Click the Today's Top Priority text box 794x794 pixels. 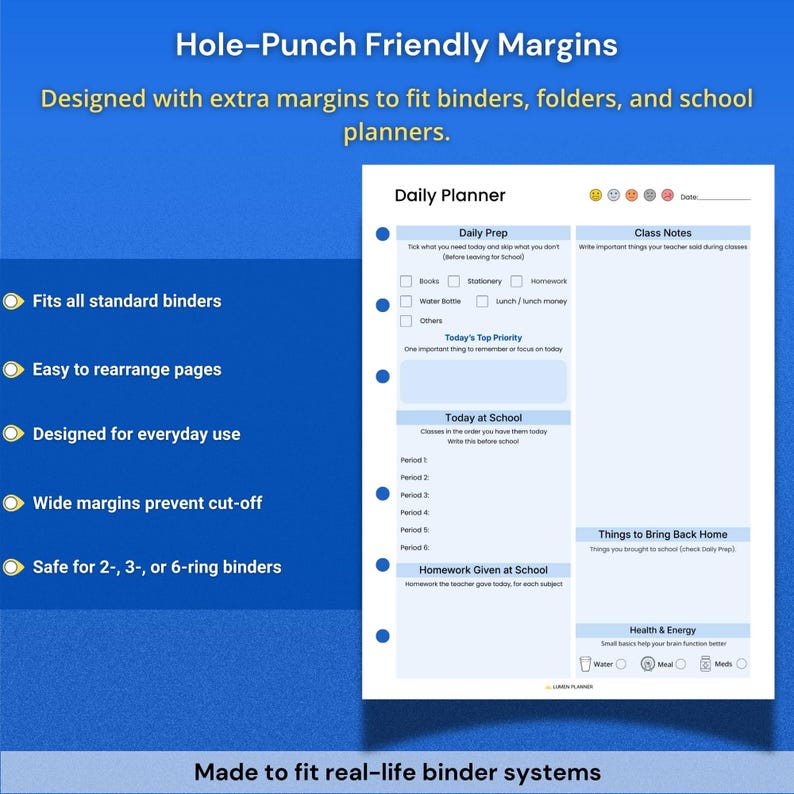[483, 381]
